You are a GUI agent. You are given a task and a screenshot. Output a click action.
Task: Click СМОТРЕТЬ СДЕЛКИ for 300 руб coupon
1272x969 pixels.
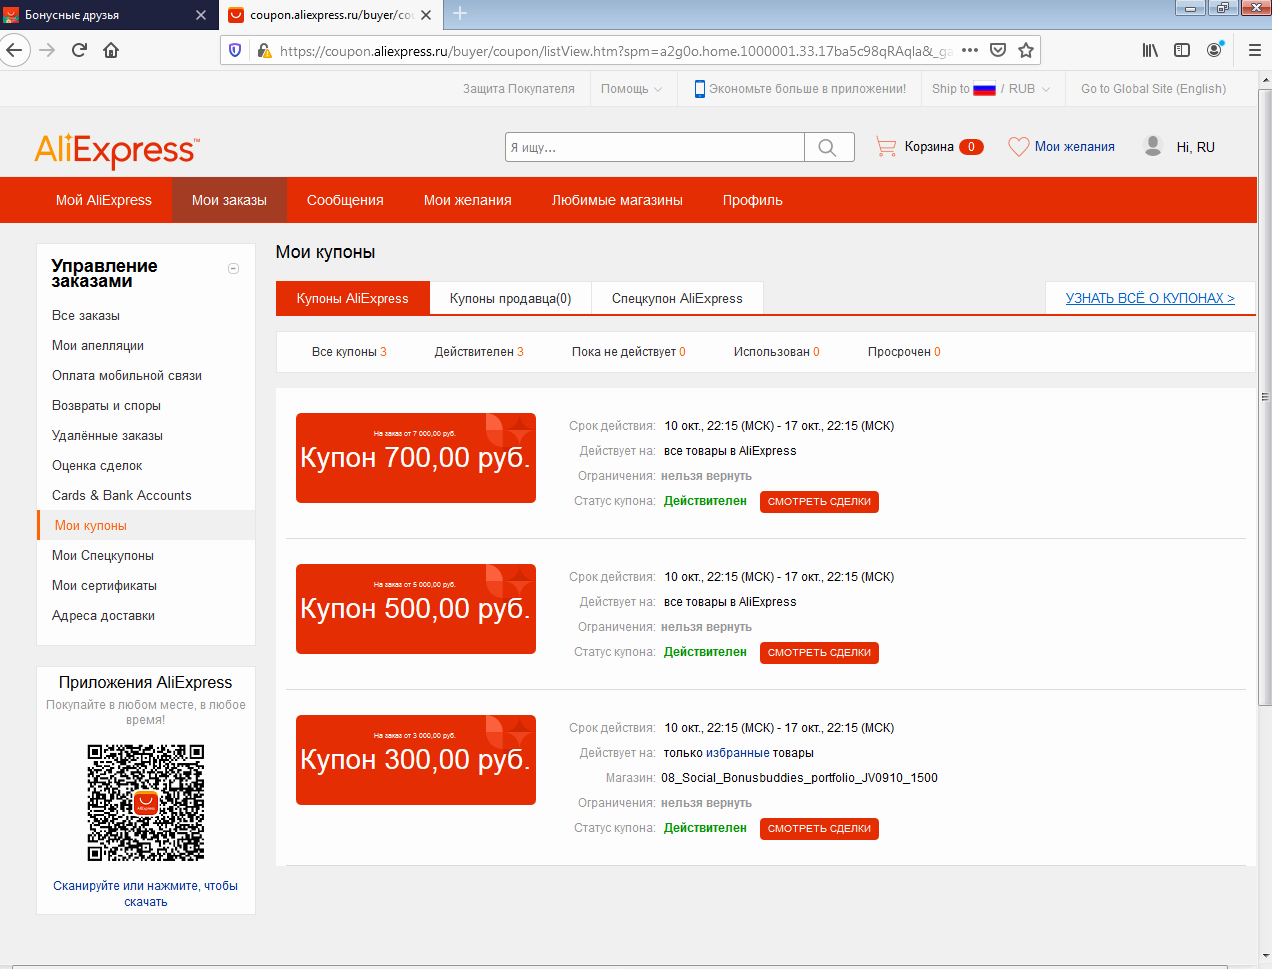[819, 829]
